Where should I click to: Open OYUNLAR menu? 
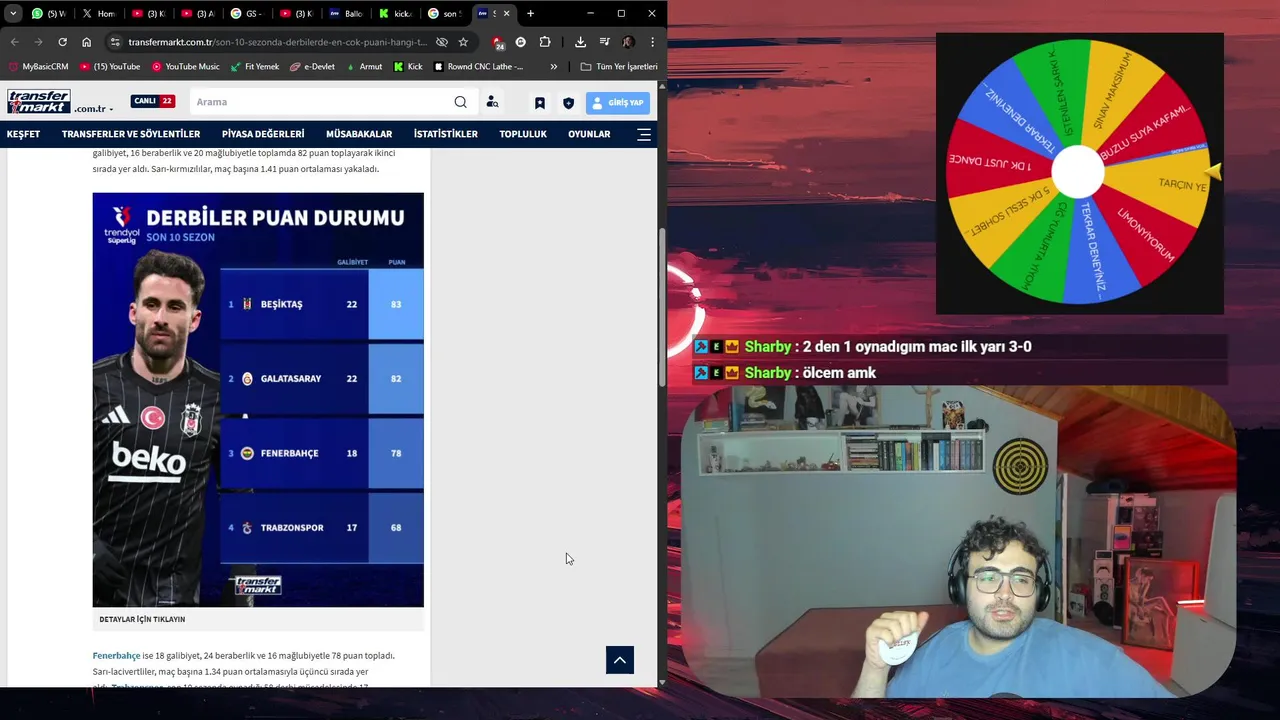pos(589,134)
